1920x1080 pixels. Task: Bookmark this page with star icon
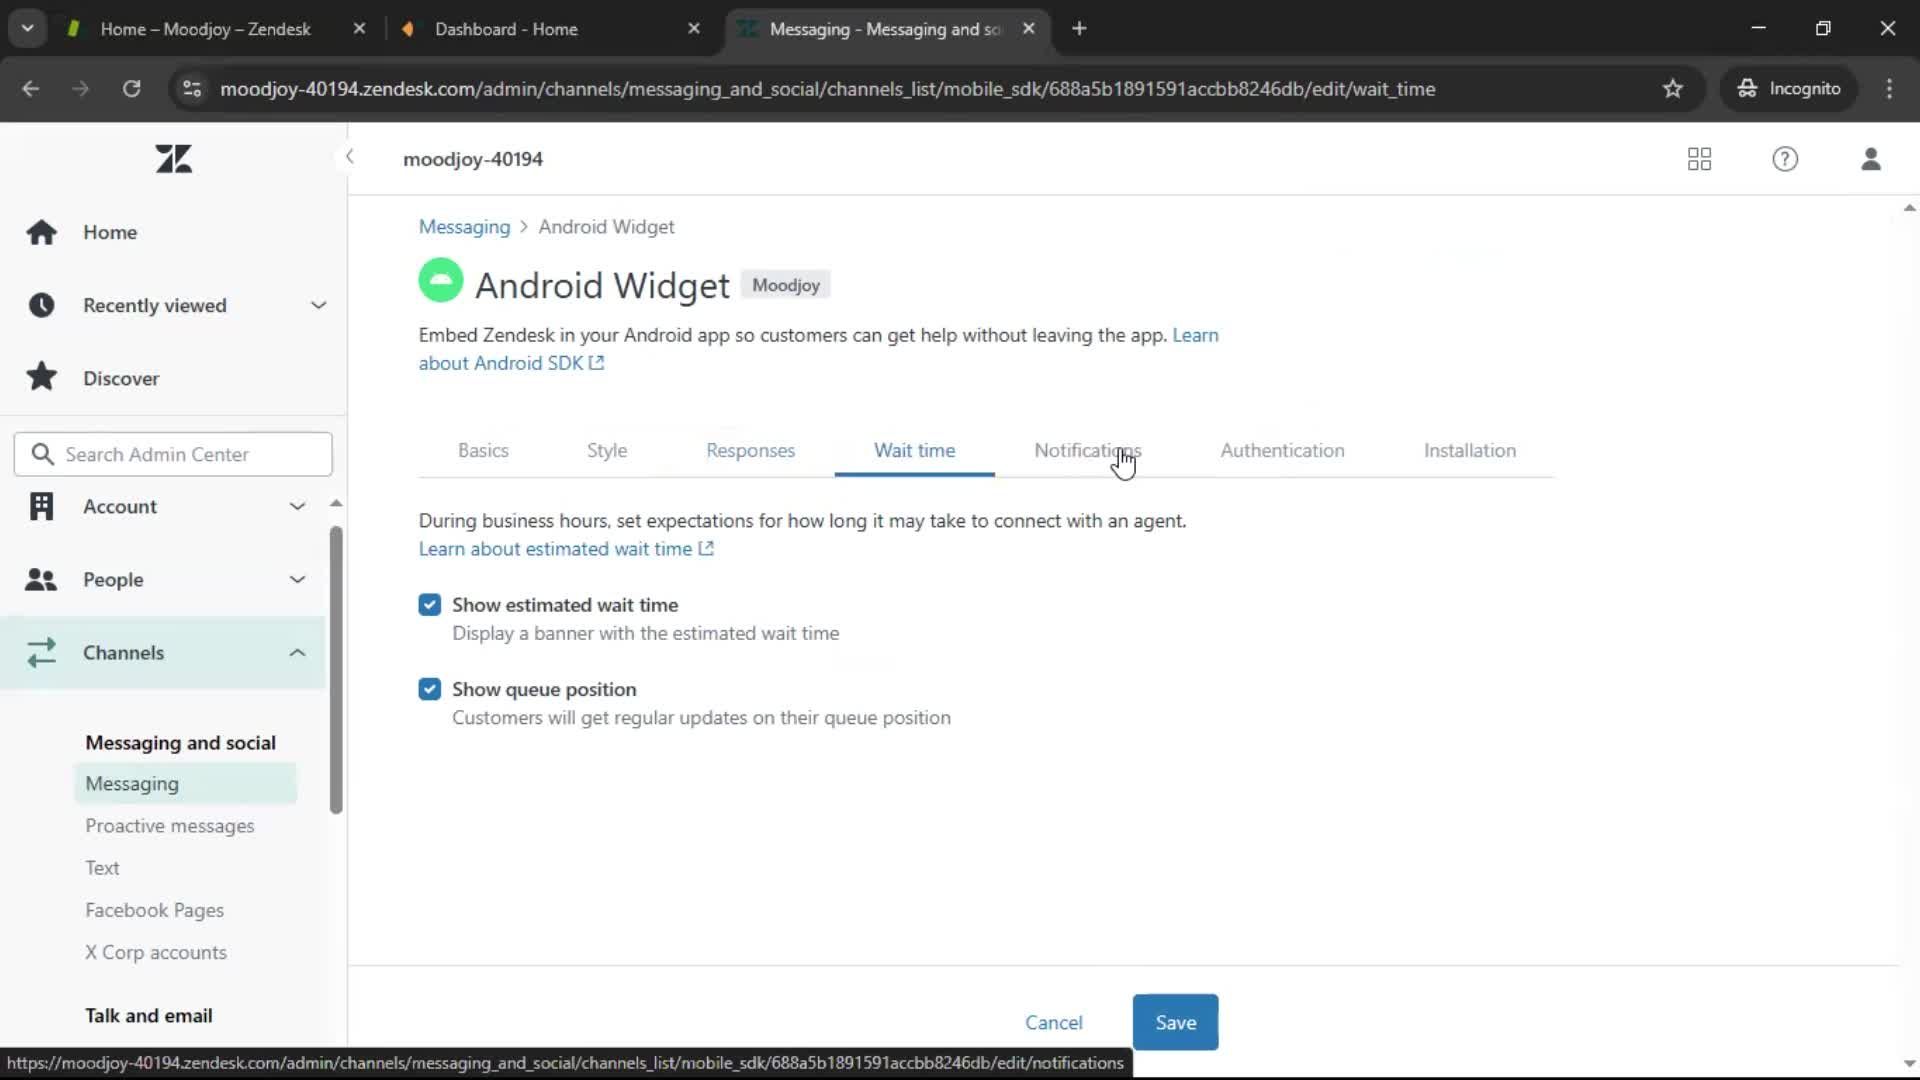coord(1673,88)
